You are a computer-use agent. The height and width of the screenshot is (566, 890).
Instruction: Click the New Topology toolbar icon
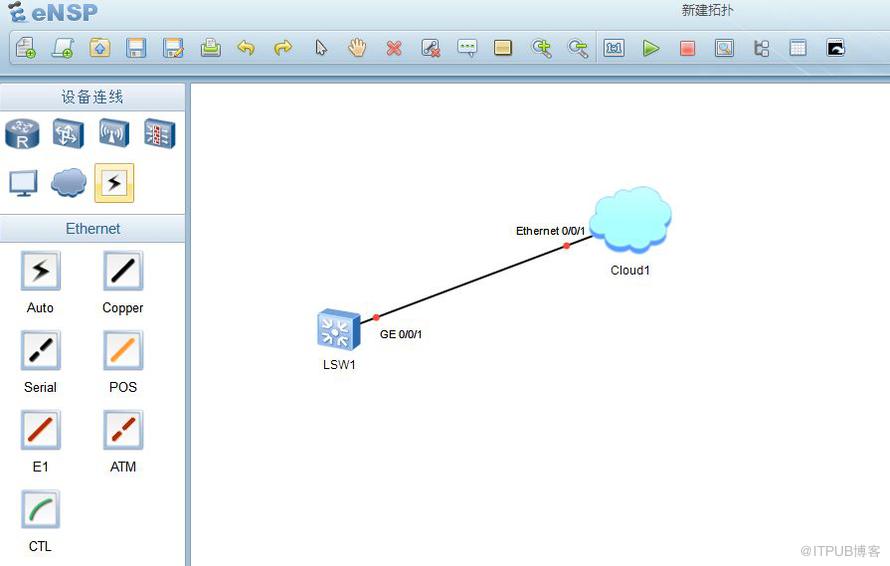26,48
